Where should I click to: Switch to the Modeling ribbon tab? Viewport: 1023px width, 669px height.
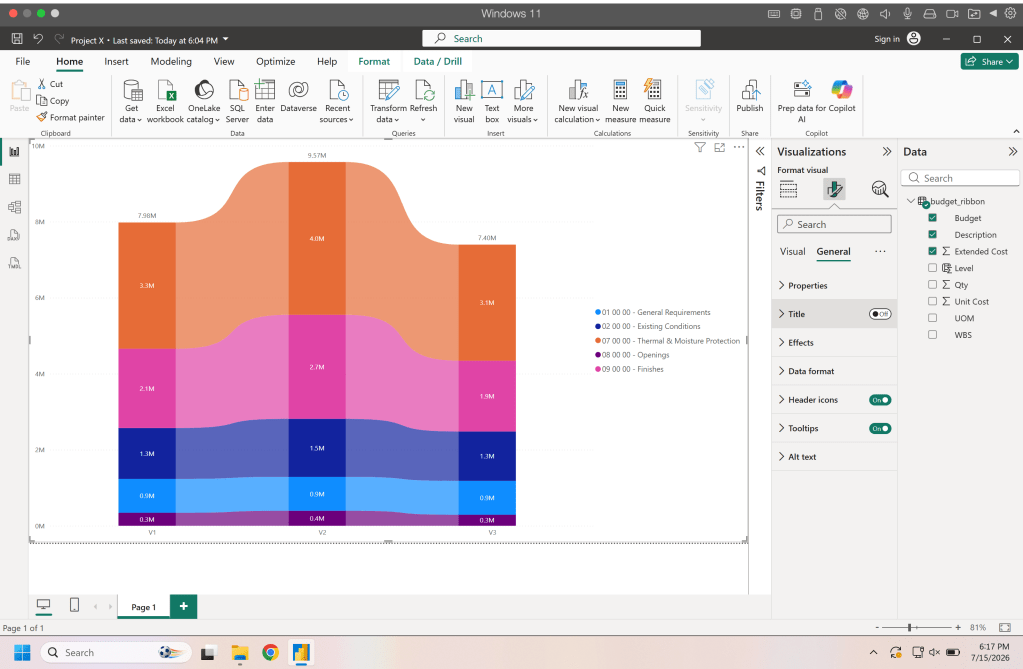click(171, 61)
